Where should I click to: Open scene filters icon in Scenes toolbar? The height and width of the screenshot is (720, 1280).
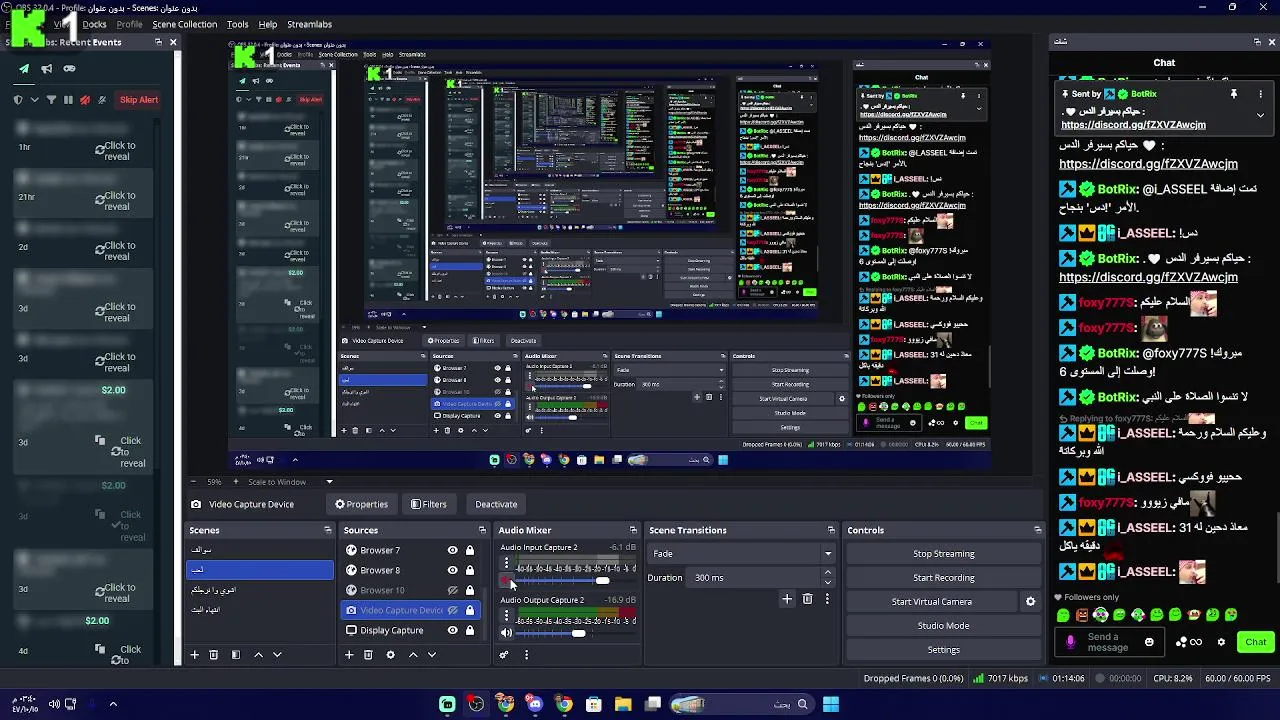tap(236, 655)
